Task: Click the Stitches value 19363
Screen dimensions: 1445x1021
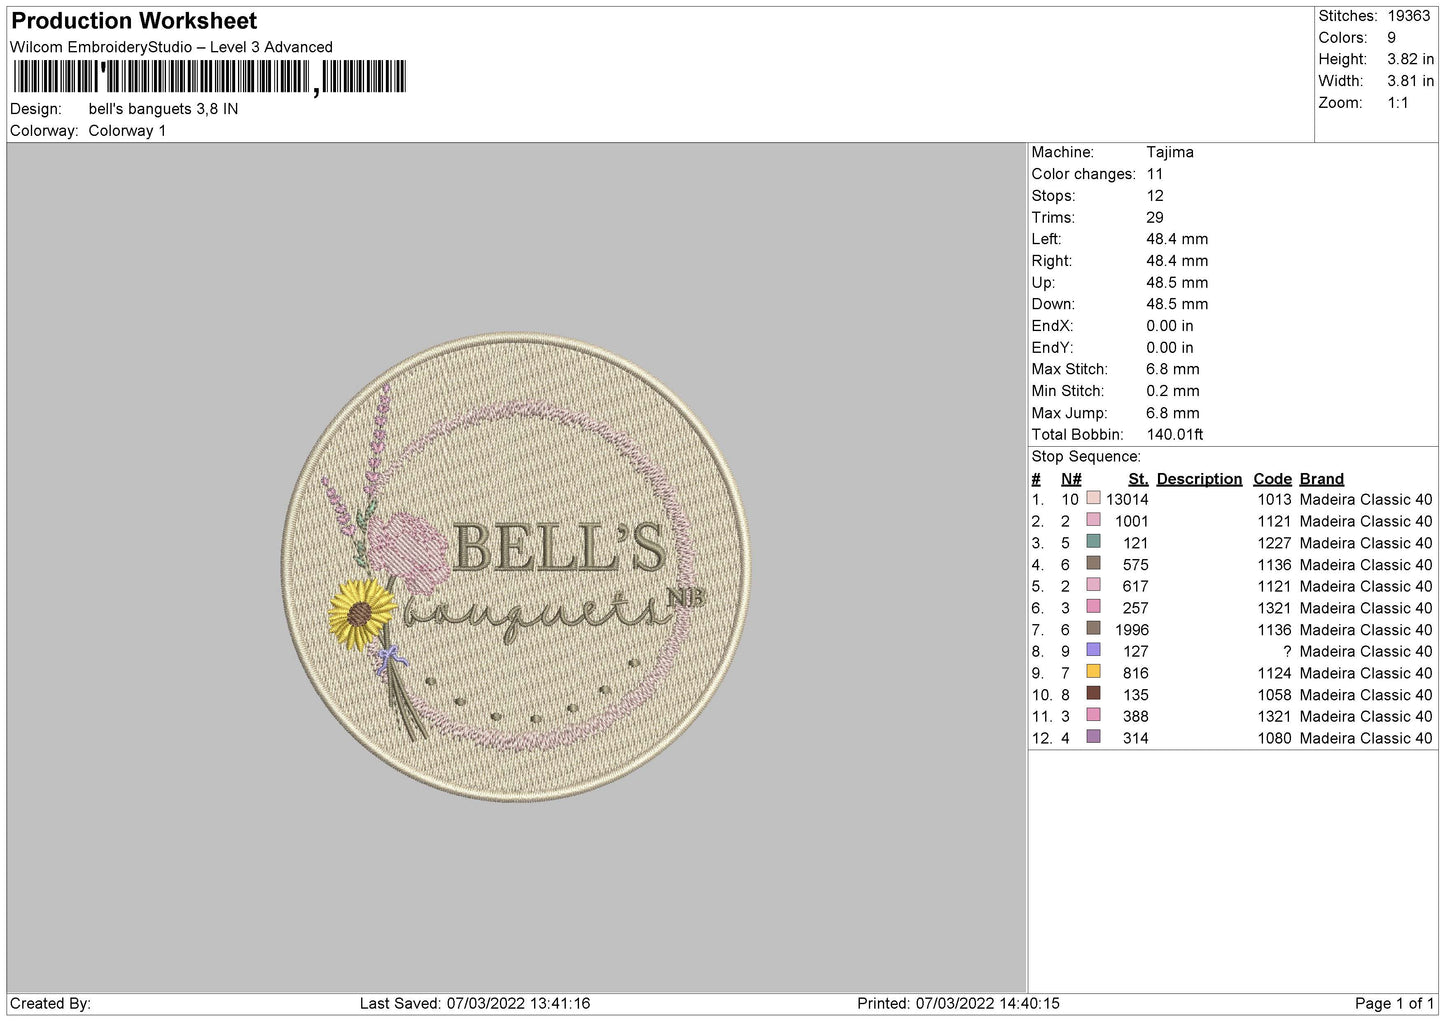Action: [x=1409, y=16]
